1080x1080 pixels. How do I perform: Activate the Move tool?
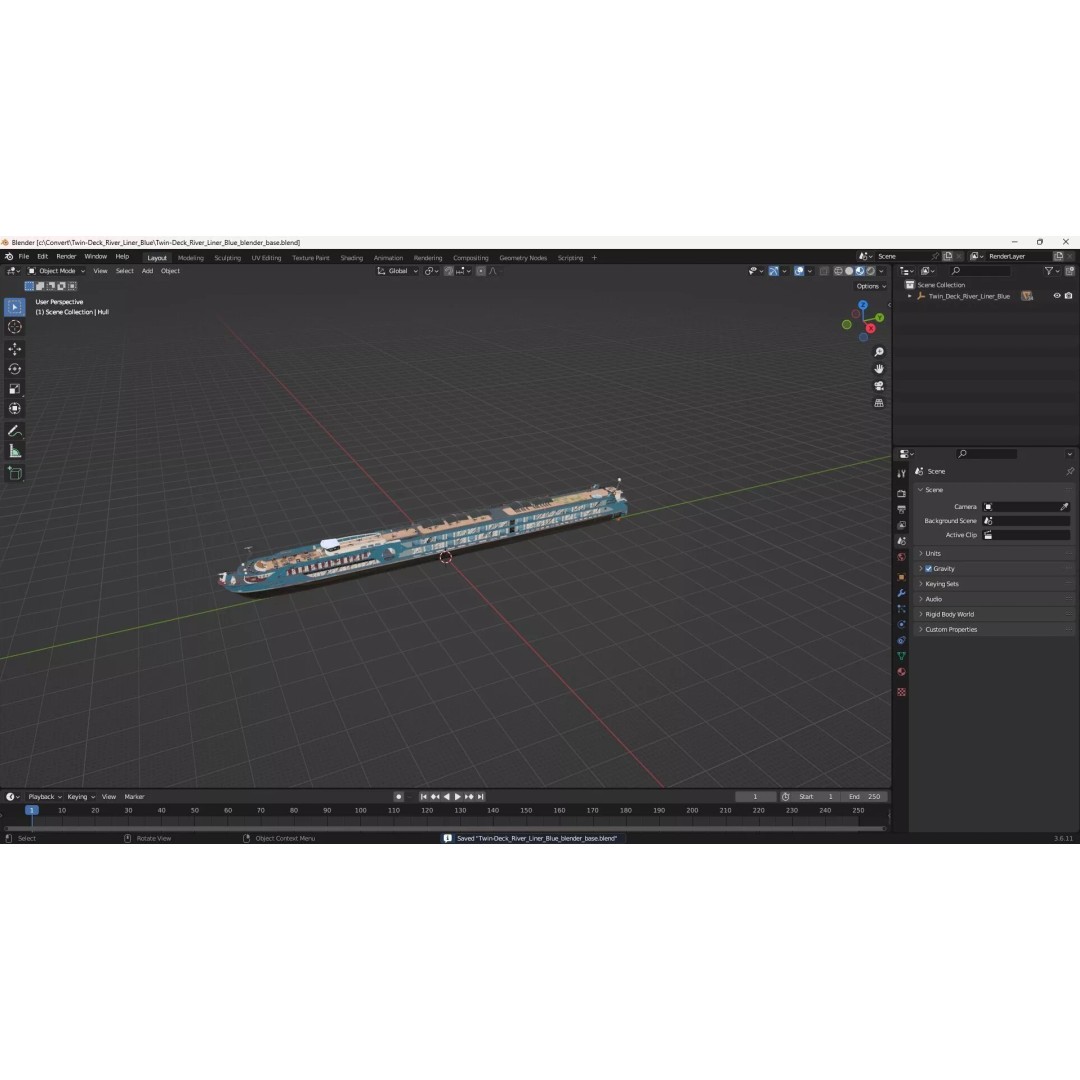point(14,349)
